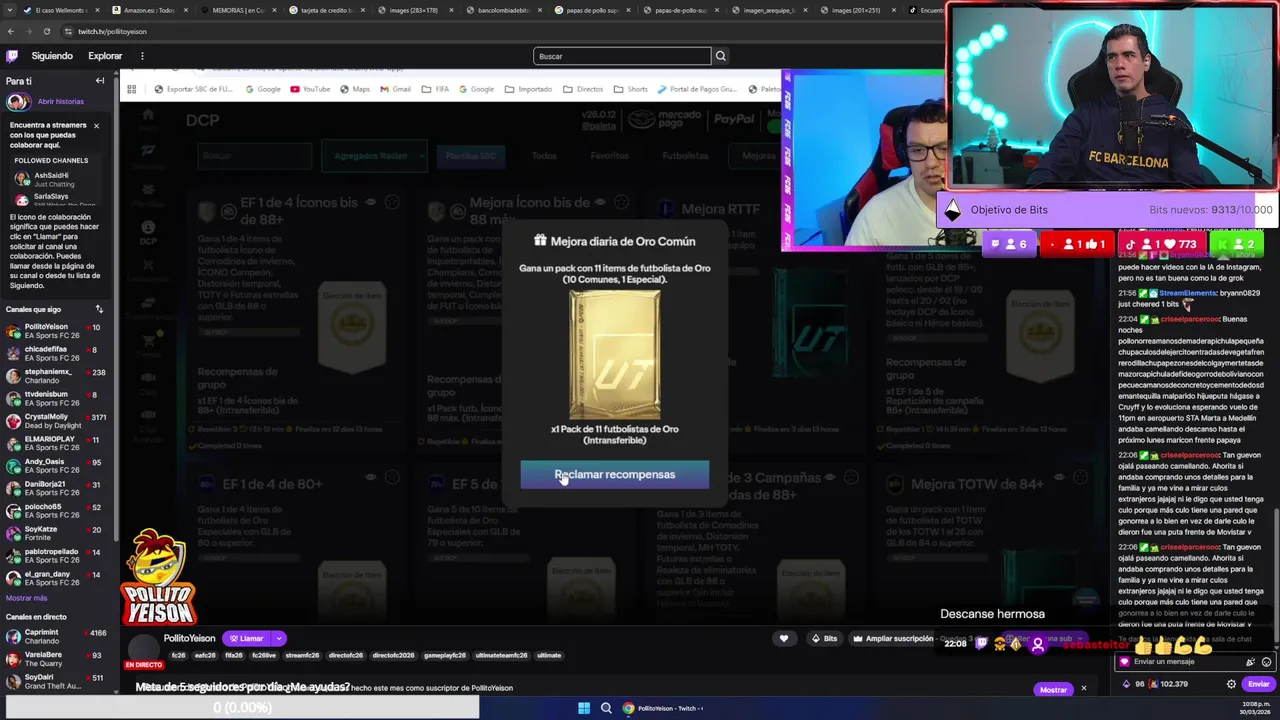The width and height of the screenshot is (1280, 720).
Task: Click the gold pack image in the reward popup
Action: click(614, 357)
